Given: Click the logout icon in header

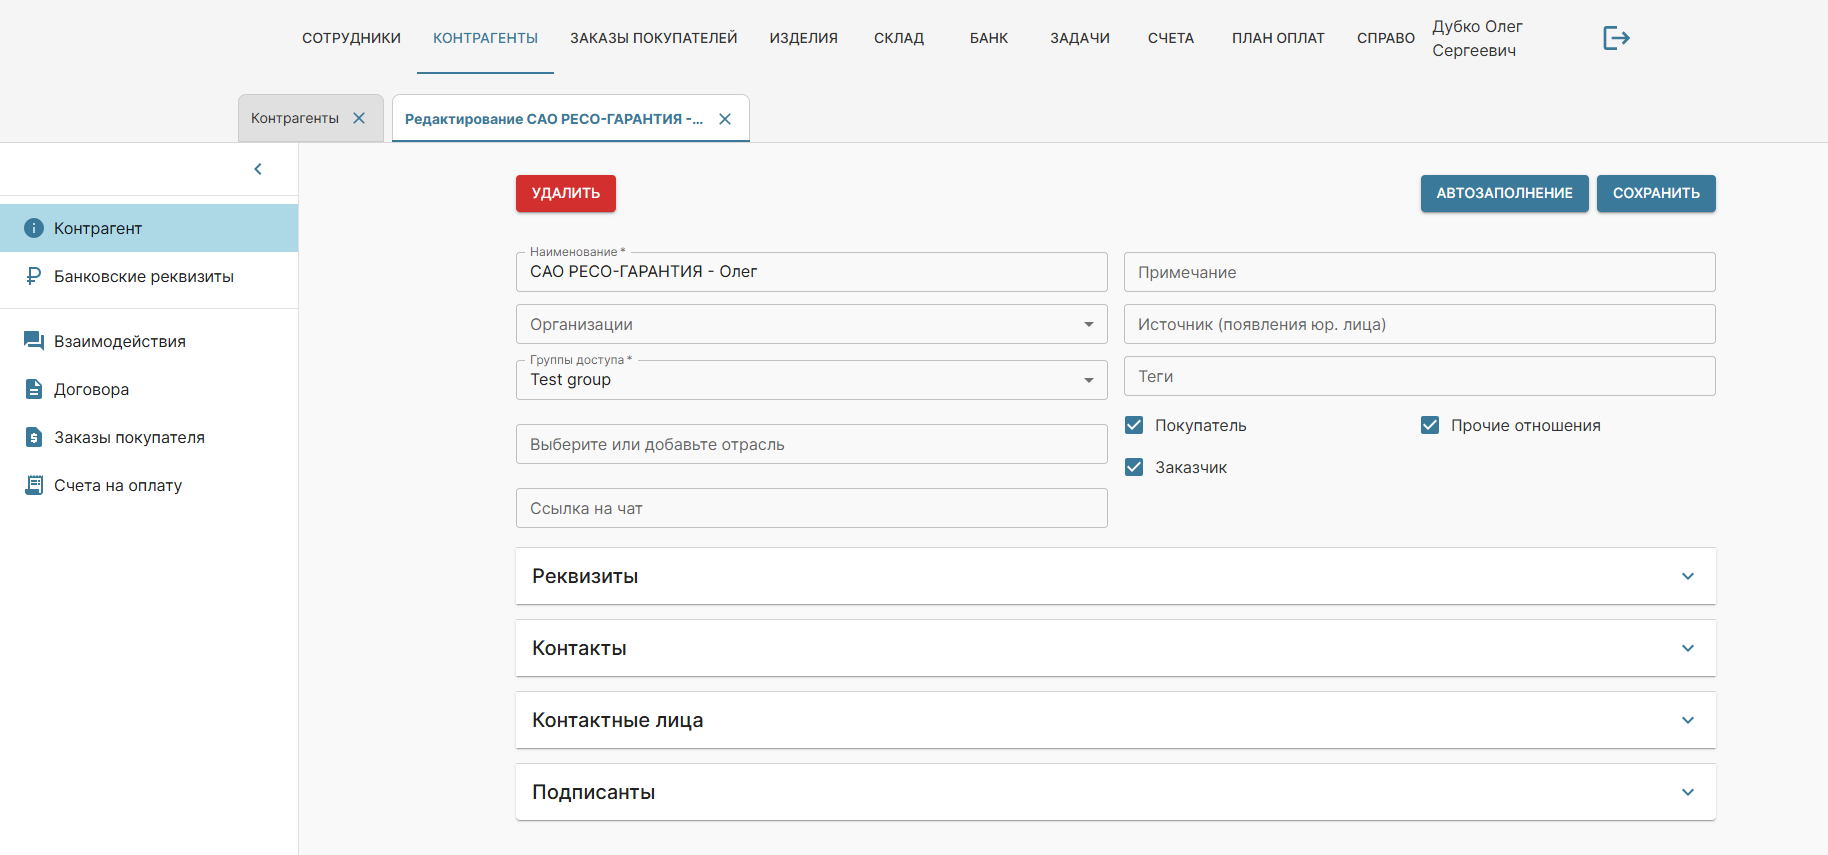Looking at the screenshot, I should [x=1616, y=38].
